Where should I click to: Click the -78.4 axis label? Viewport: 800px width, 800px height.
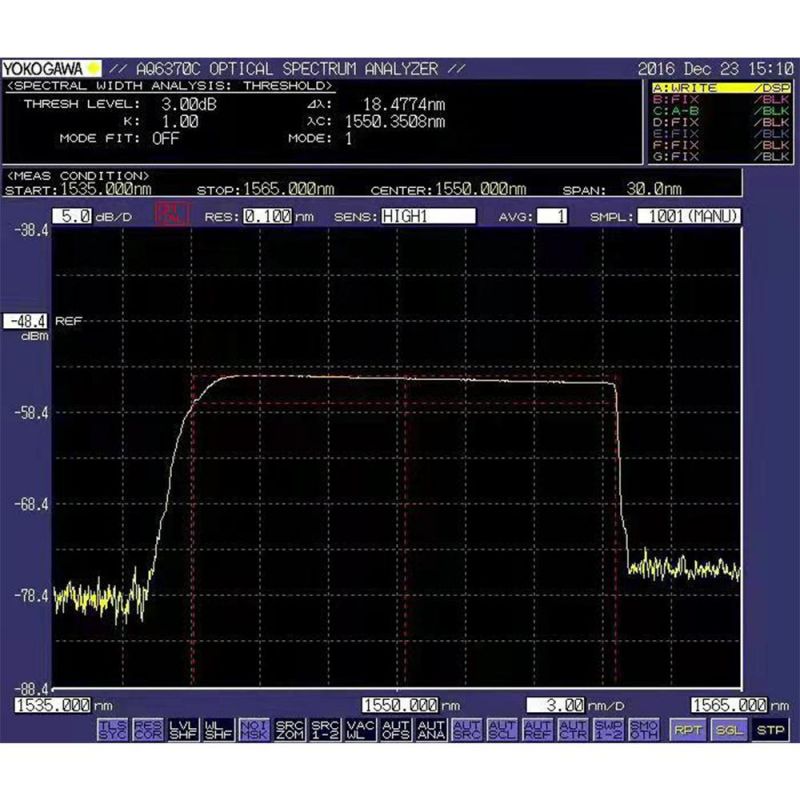pyautogui.click(x=32, y=595)
